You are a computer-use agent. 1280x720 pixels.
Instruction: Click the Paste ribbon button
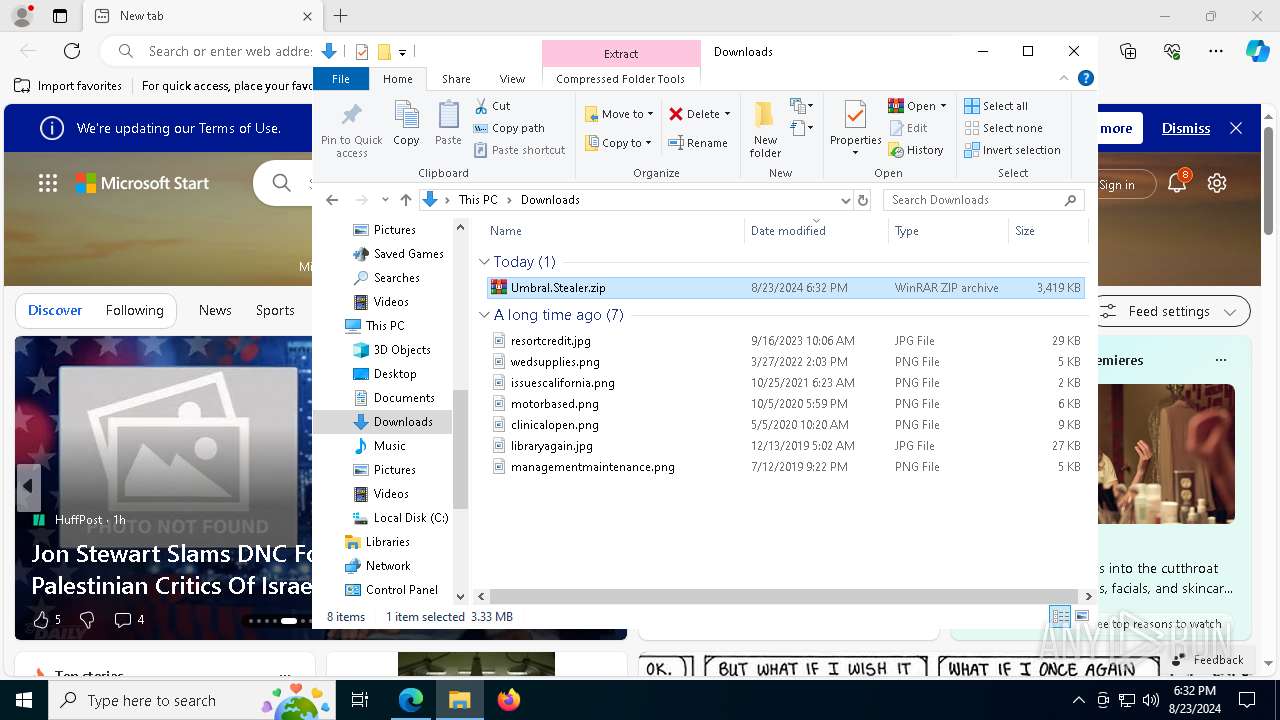tap(448, 124)
